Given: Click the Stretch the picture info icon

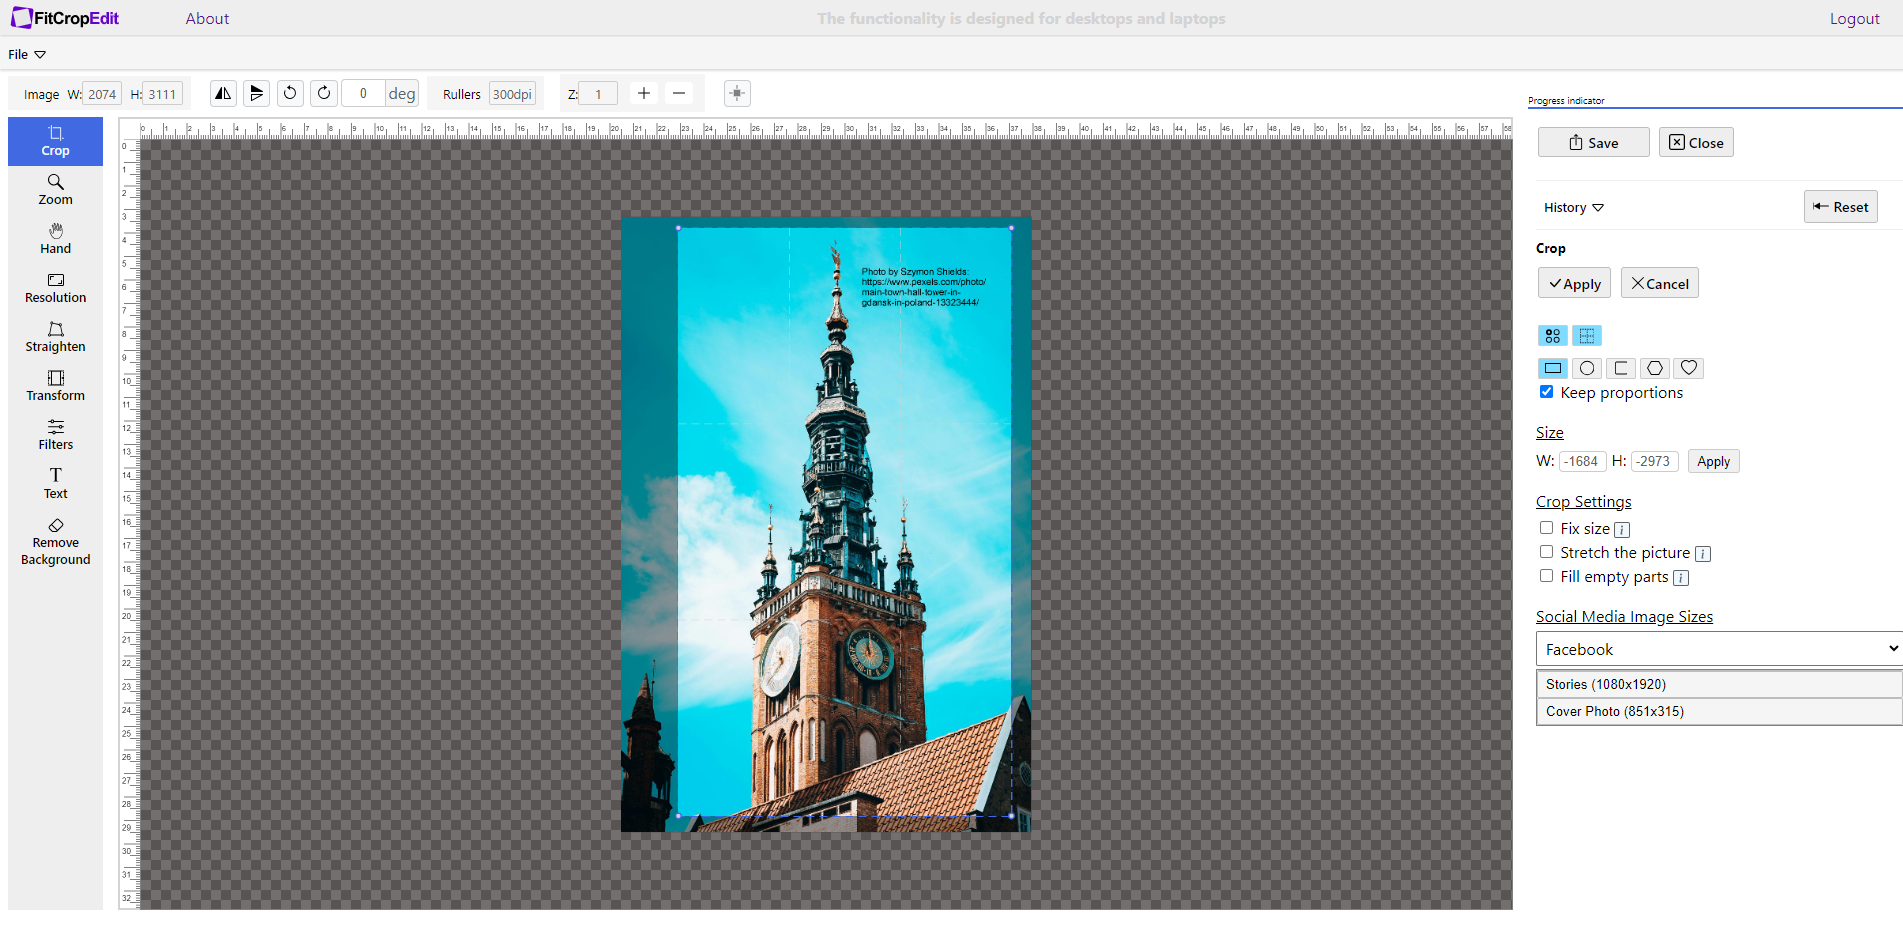Looking at the screenshot, I should pos(1703,554).
